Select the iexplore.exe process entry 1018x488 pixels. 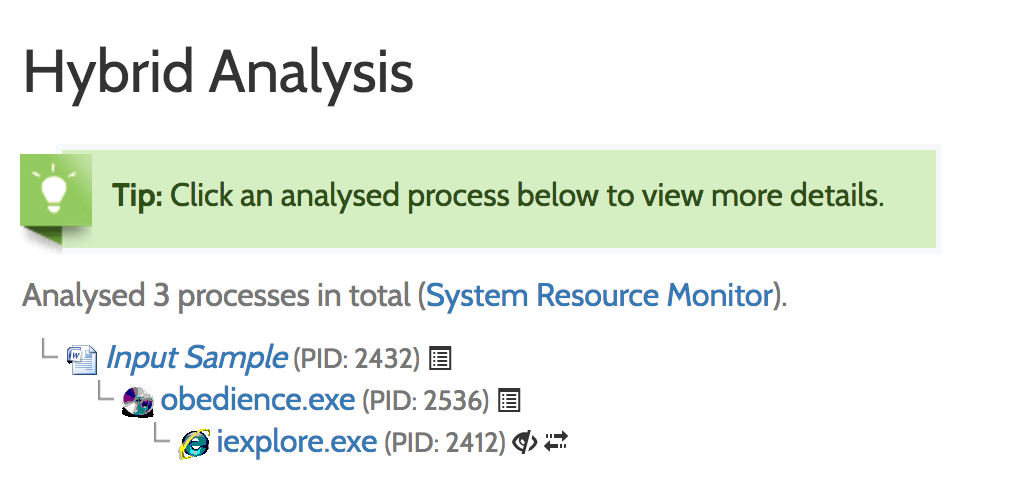[297, 442]
